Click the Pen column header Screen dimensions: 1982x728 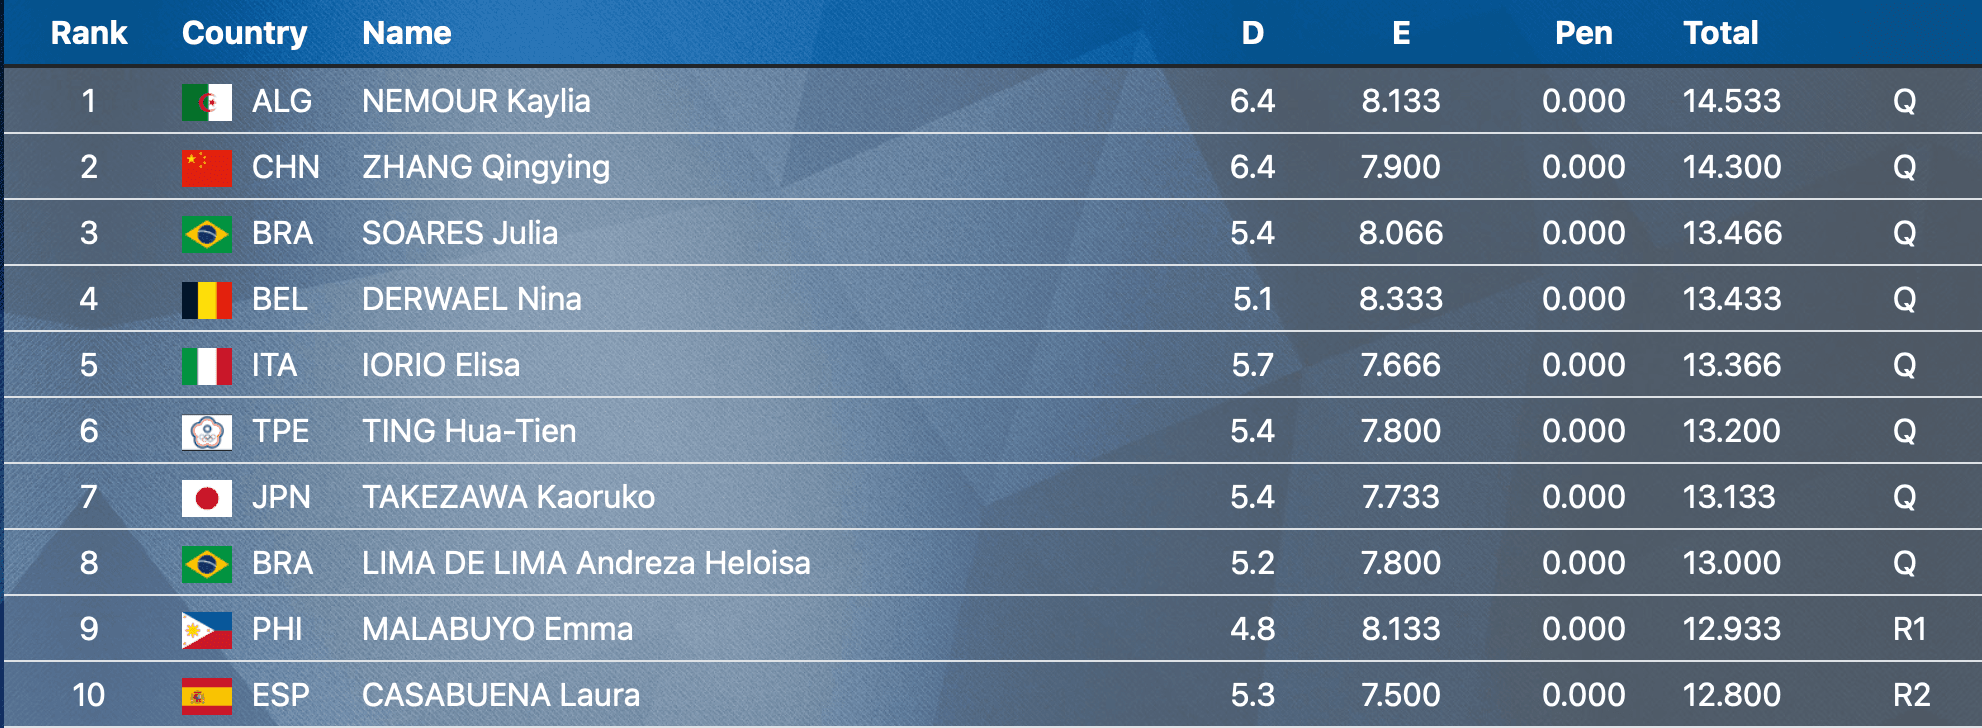tap(1583, 33)
